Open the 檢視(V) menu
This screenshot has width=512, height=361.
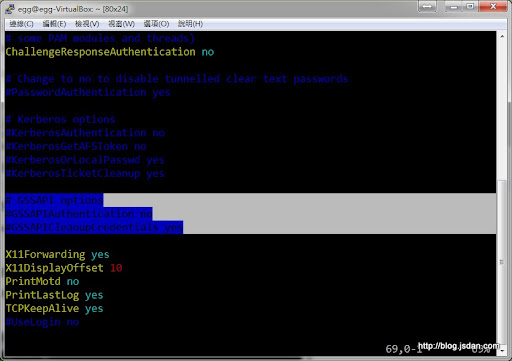click(87, 24)
